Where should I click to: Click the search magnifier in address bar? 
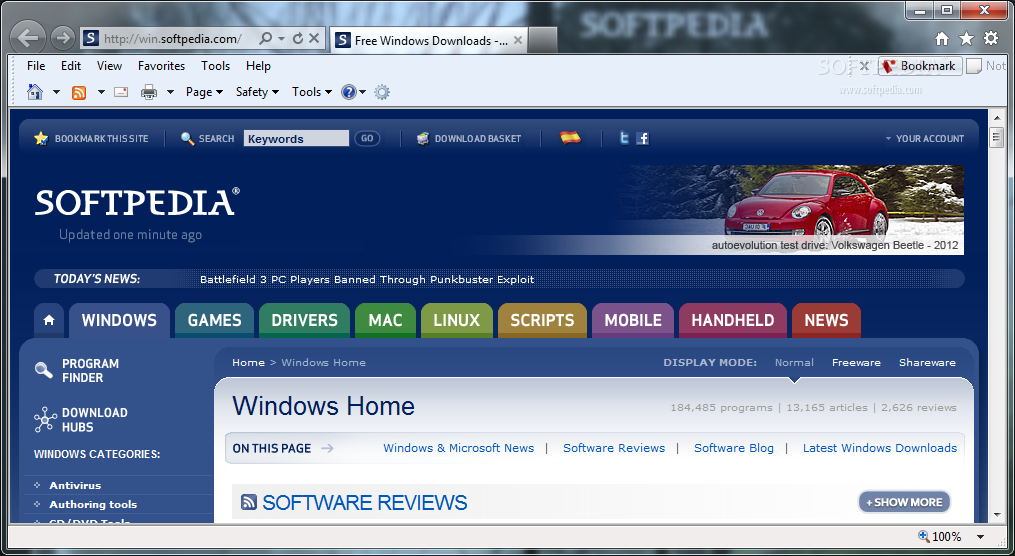[x=265, y=38]
